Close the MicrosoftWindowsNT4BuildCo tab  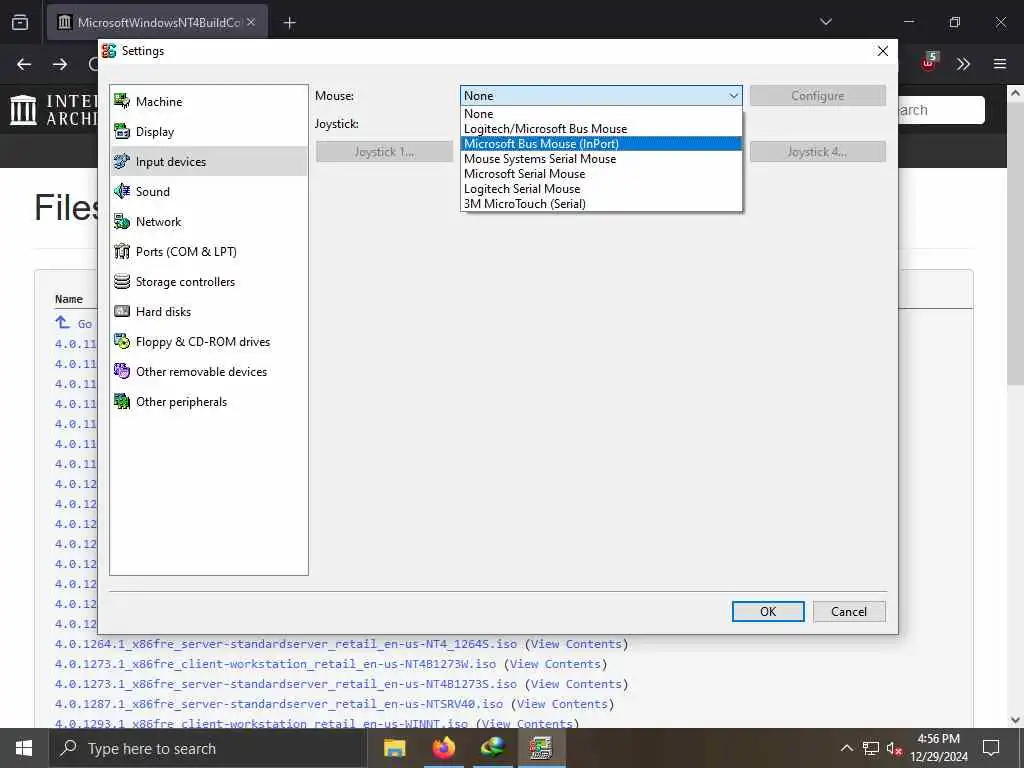(x=251, y=22)
